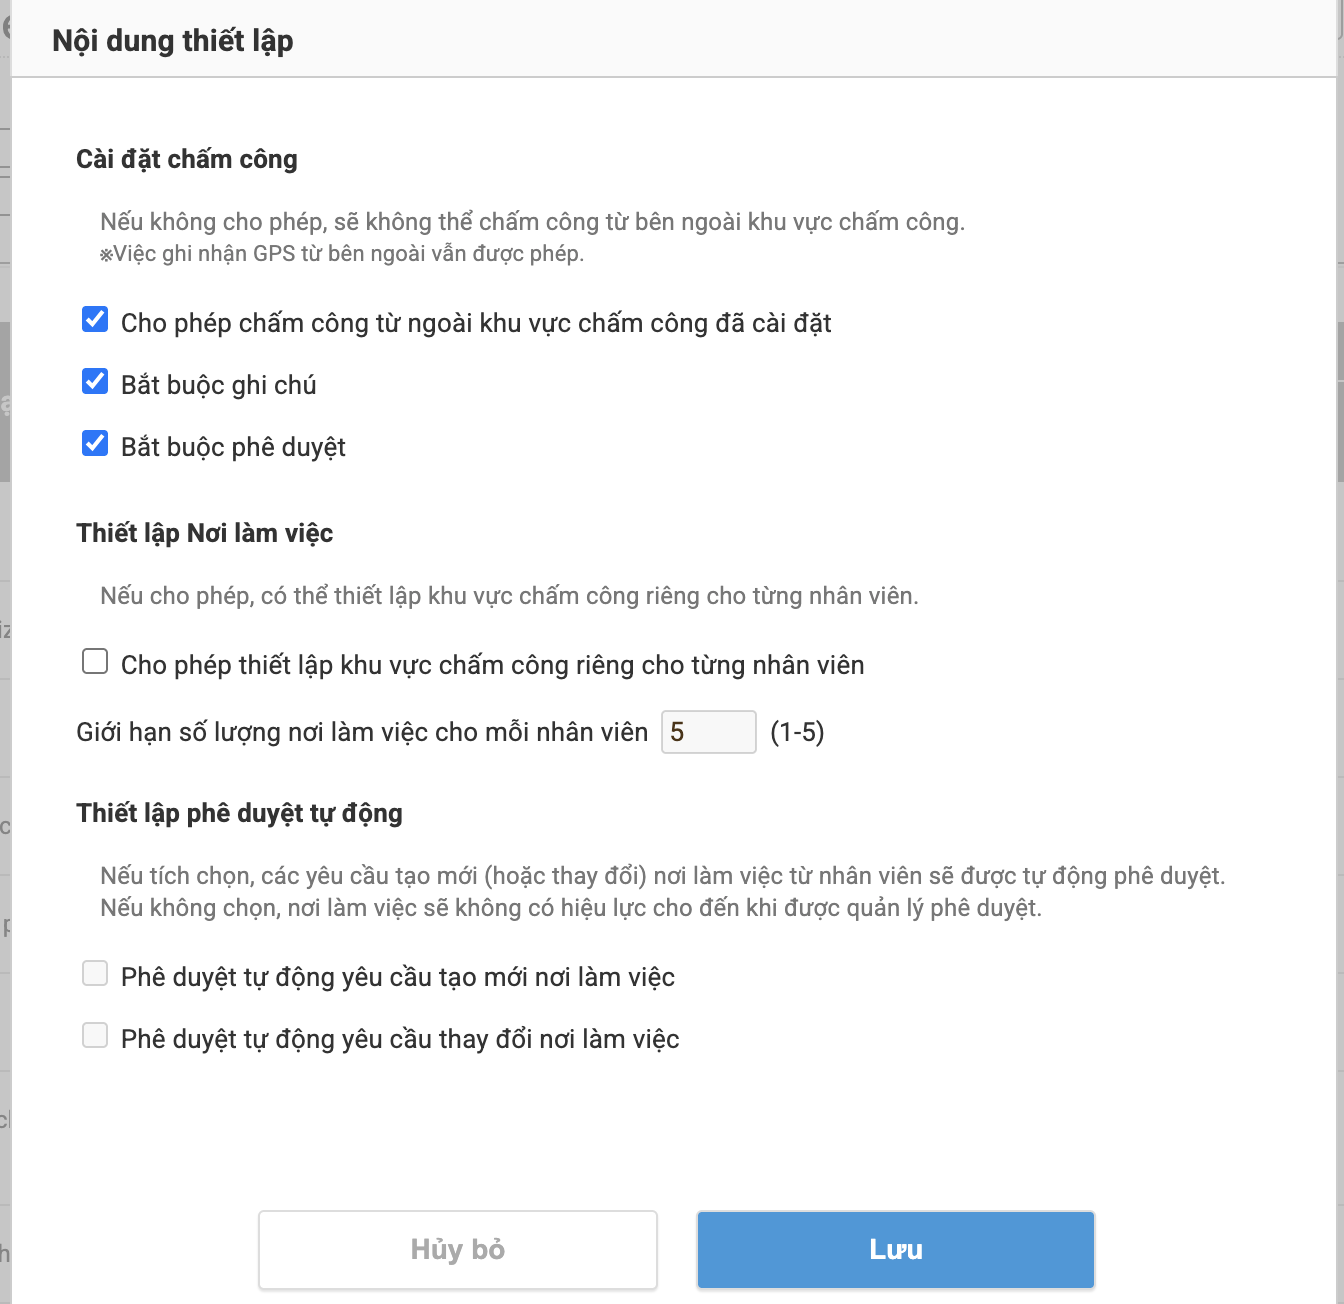
Task: Click the 'Thiết lập Nơi làm việc' heading
Action: (204, 533)
